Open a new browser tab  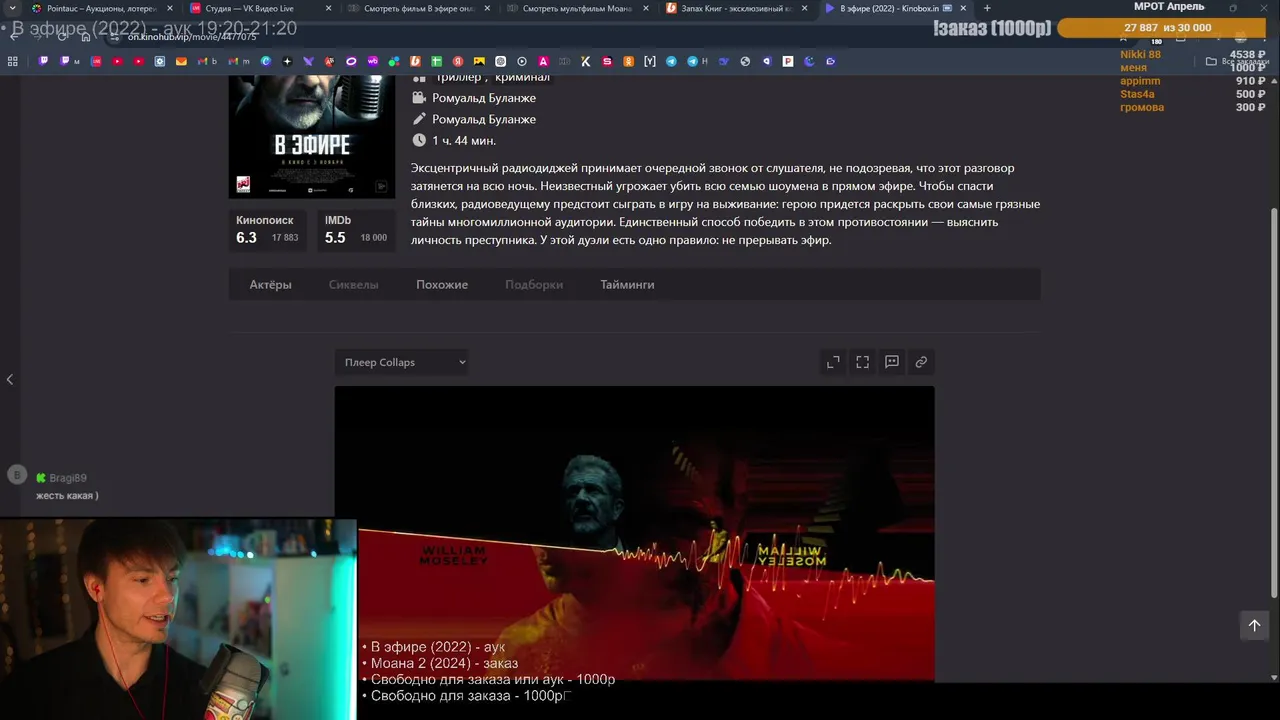(987, 8)
